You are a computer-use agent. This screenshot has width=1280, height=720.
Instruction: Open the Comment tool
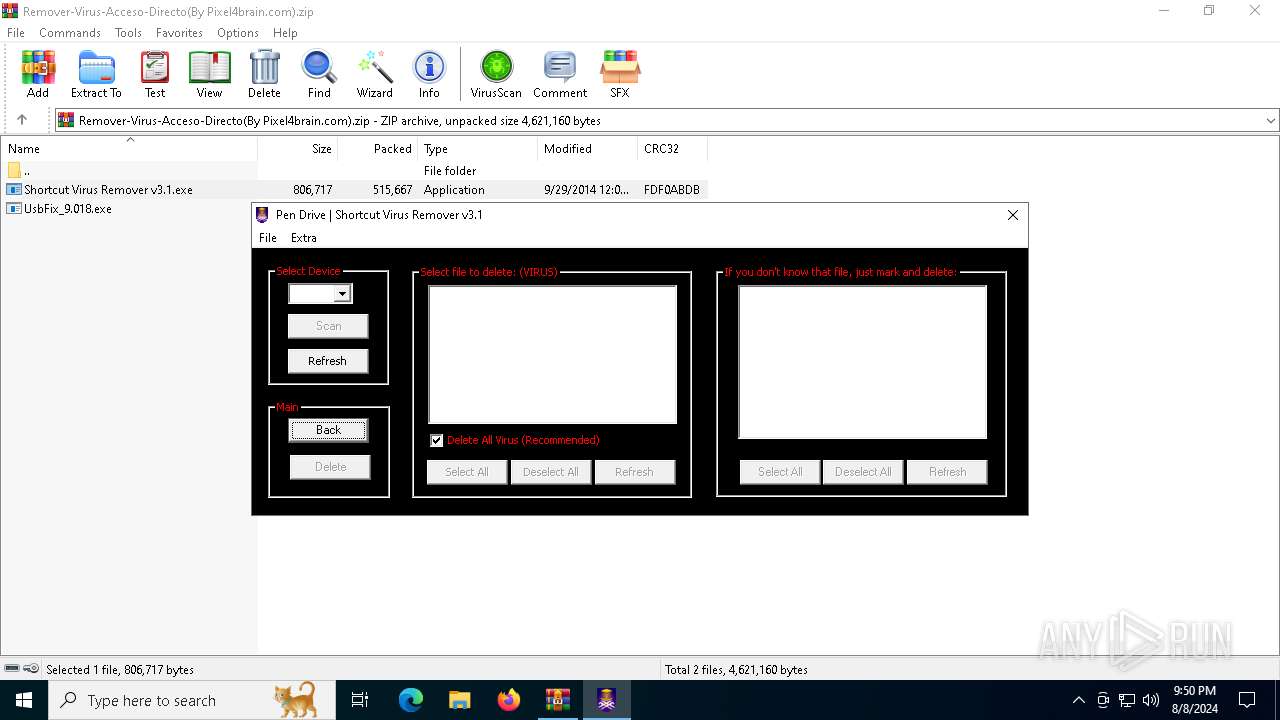[560, 75]
